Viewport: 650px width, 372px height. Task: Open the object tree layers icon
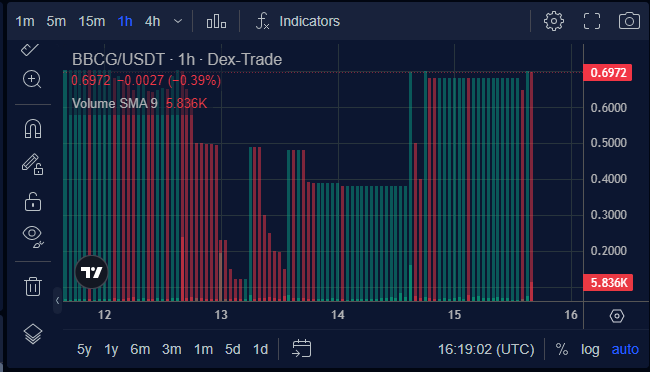coord(33,334)
